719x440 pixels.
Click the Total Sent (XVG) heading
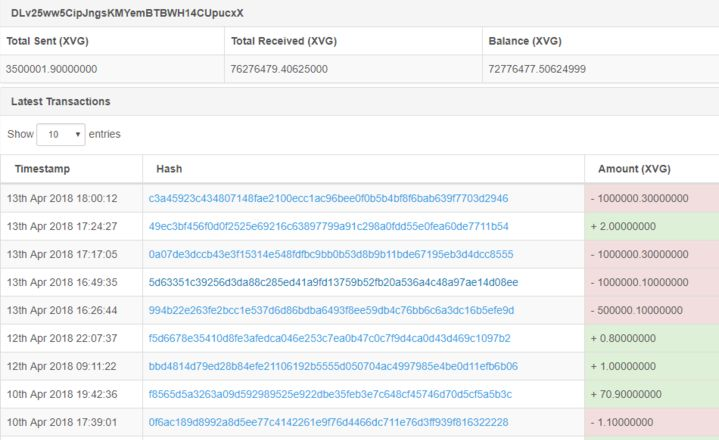click(47, 41)
